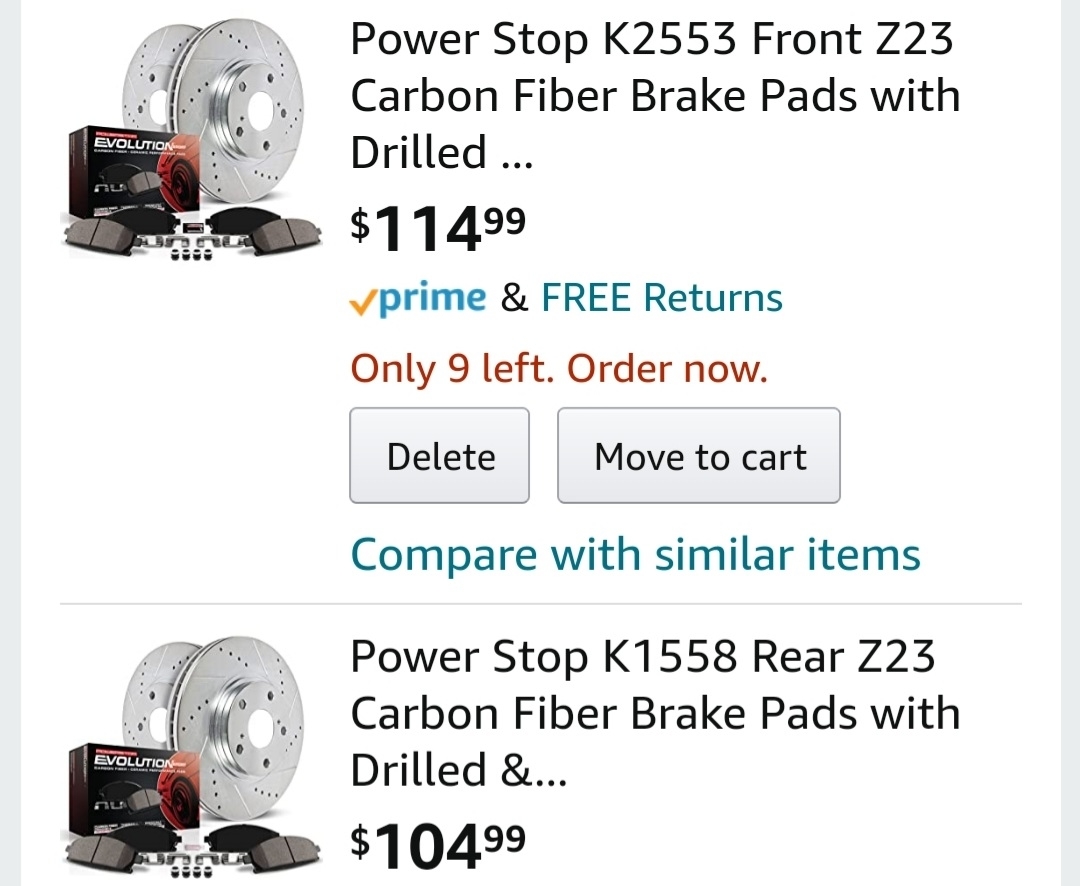Viewport: 1080px width, 886px height.
Task: Open Compare with similar items
Action: [635, 554]
